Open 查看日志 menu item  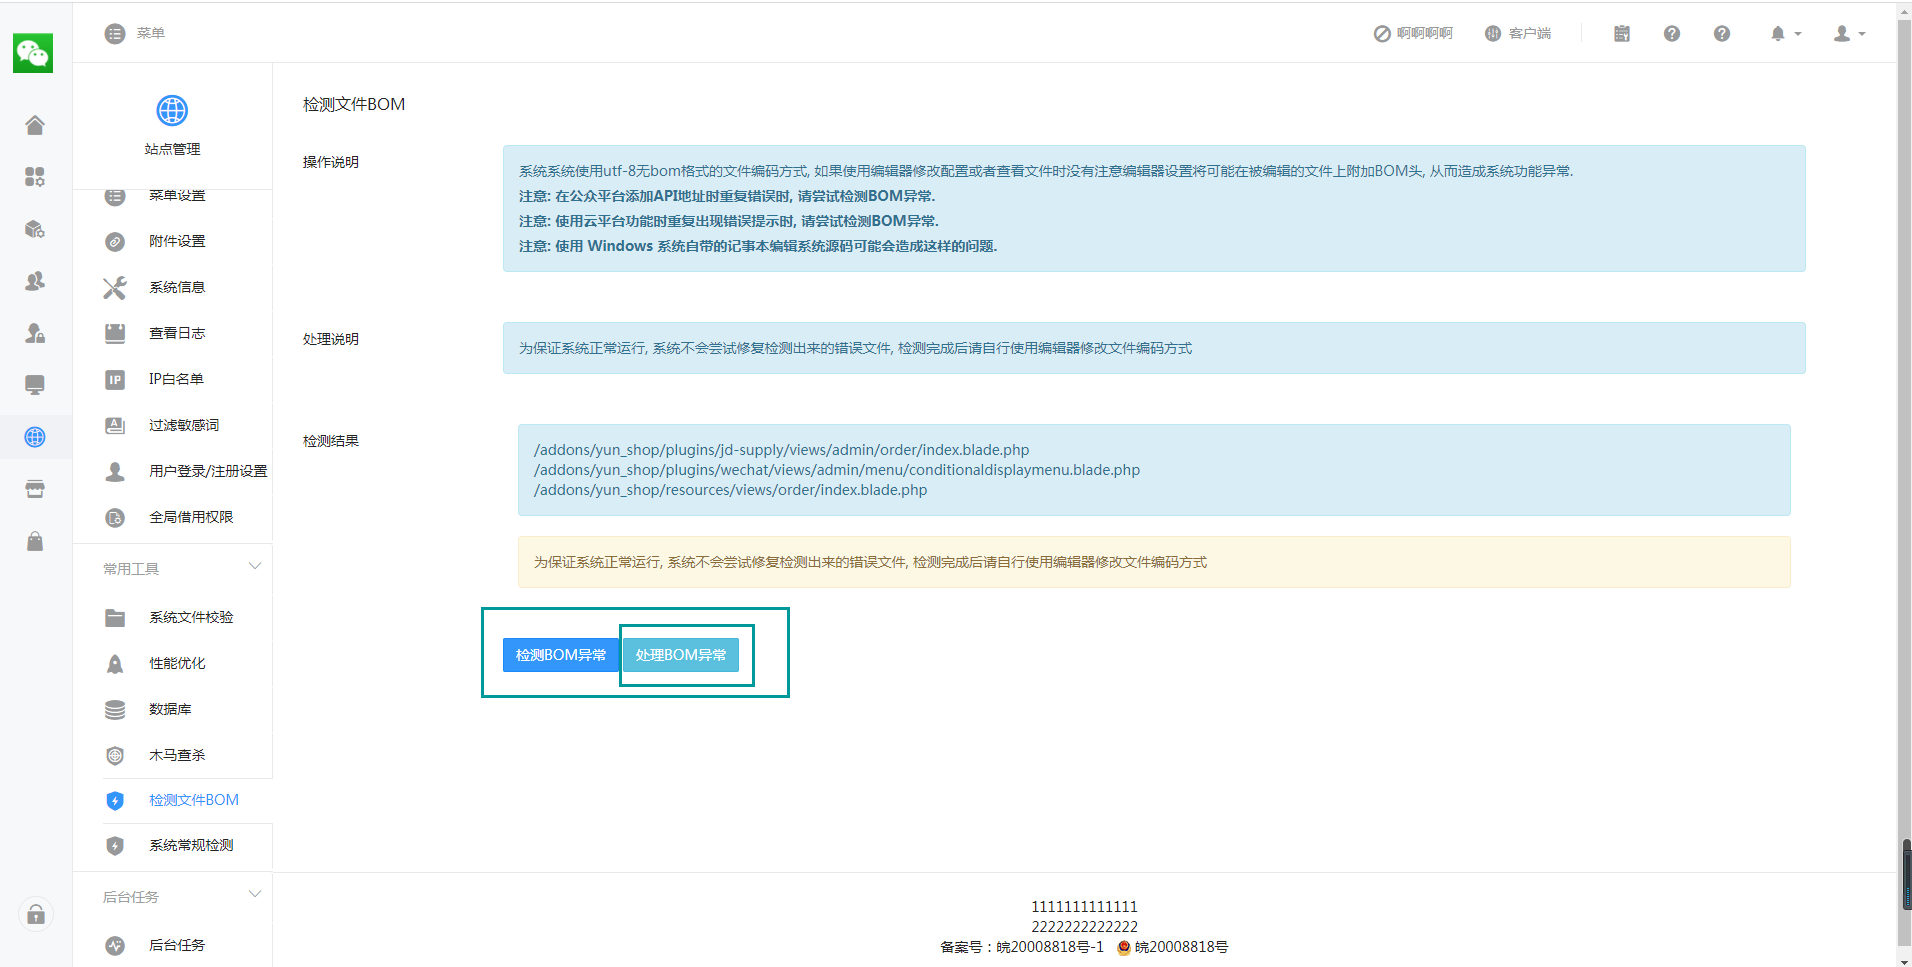[177, 333]
